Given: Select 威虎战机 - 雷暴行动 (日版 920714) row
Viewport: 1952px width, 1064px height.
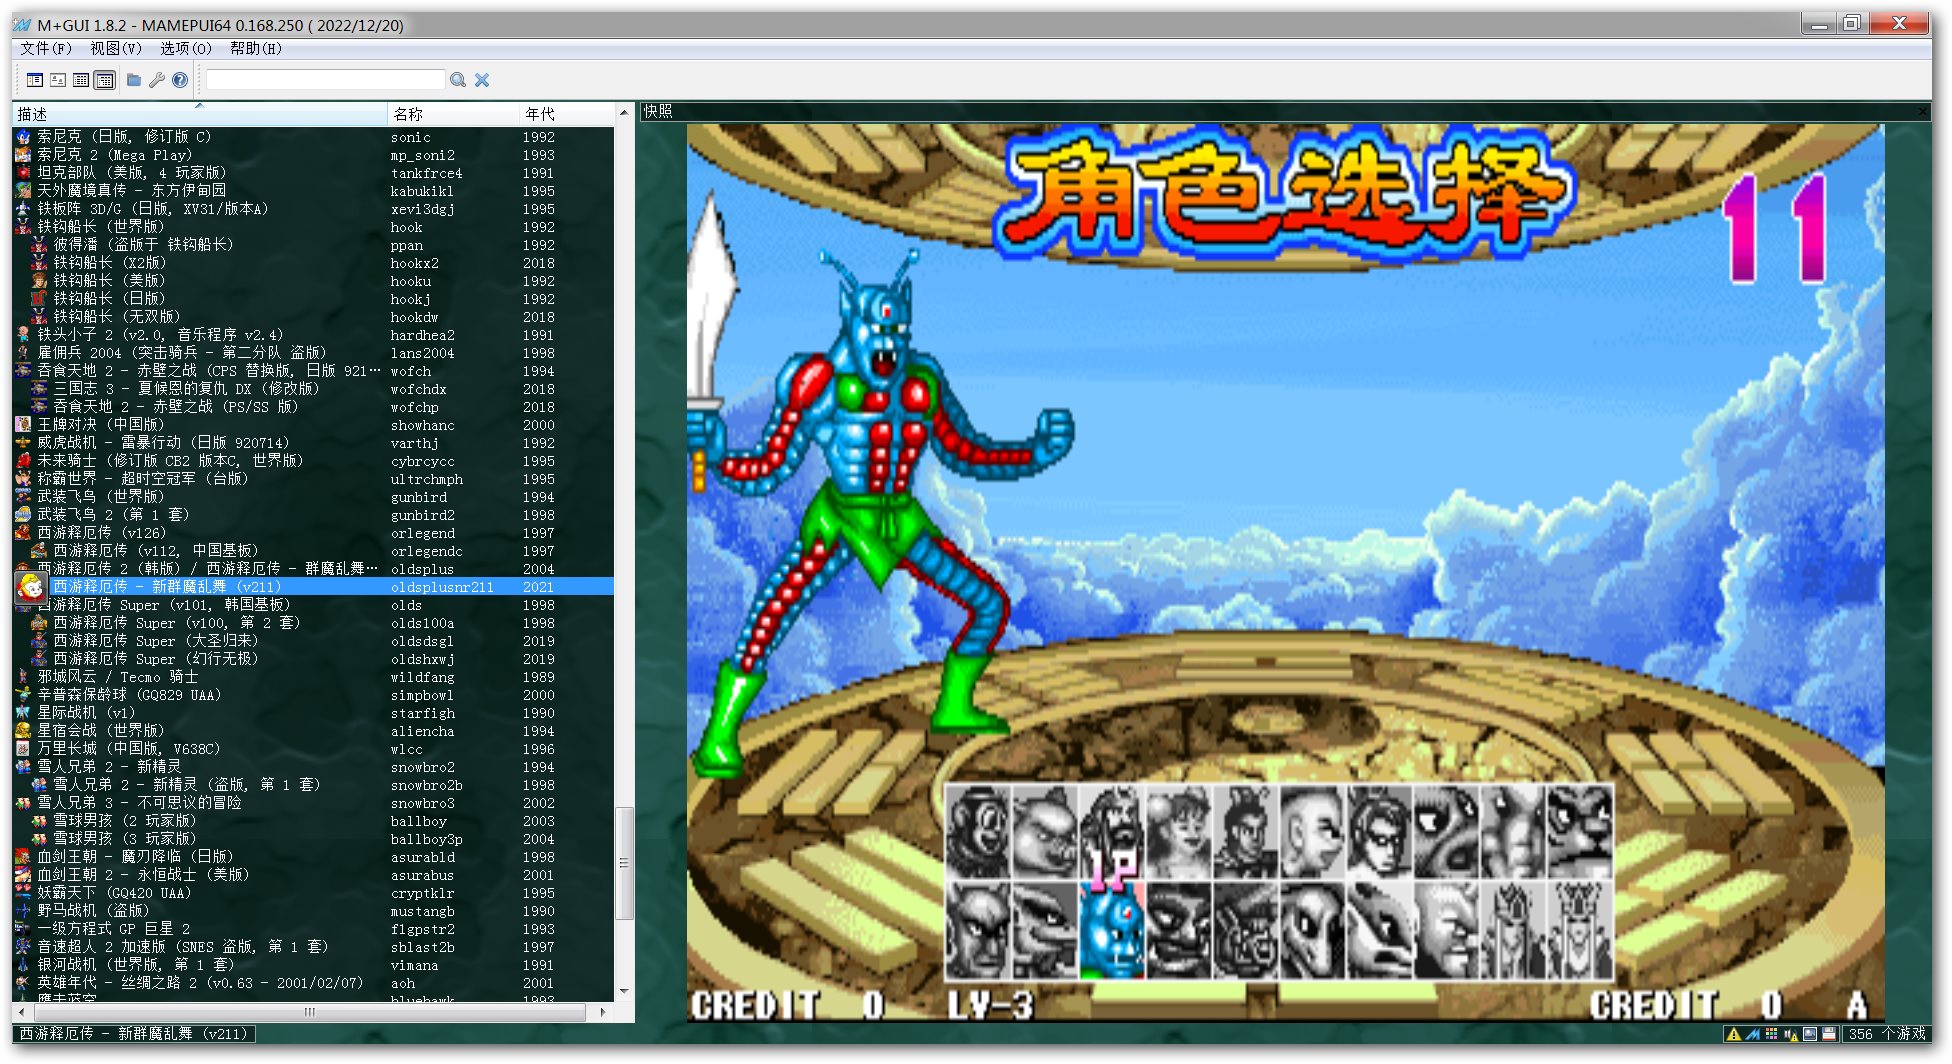Looking at the screenshot, I should pyautogui.click(x=314, y=443).
